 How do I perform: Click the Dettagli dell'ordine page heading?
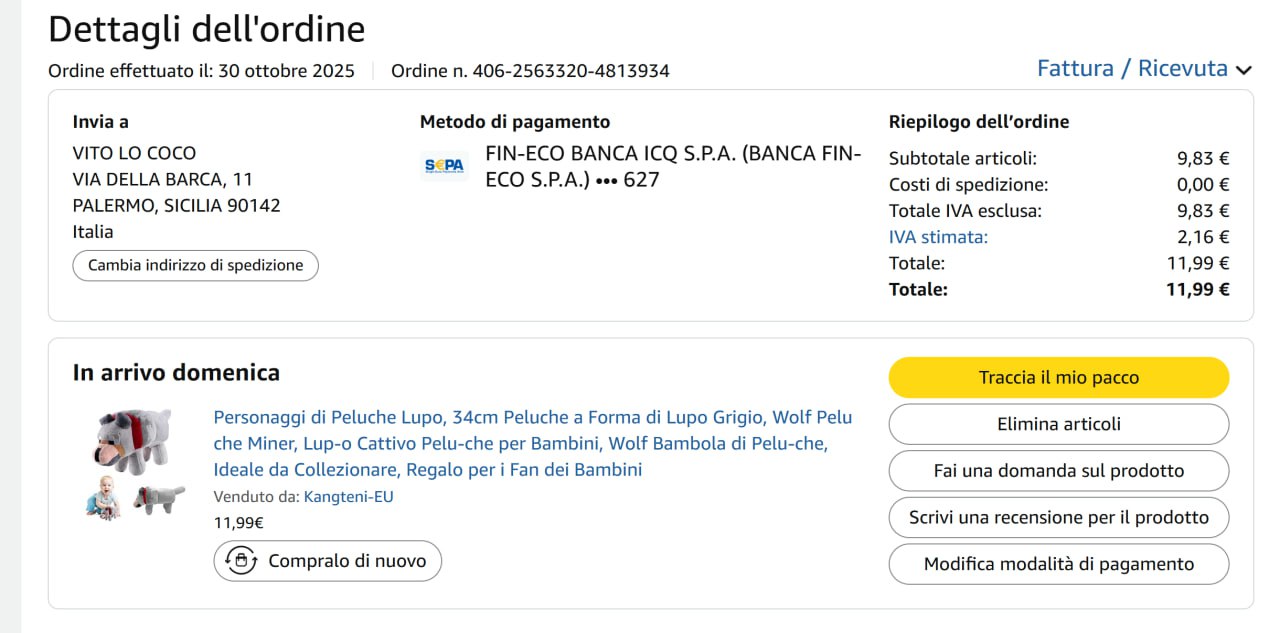pyautogui.click(x=206, y=29)
